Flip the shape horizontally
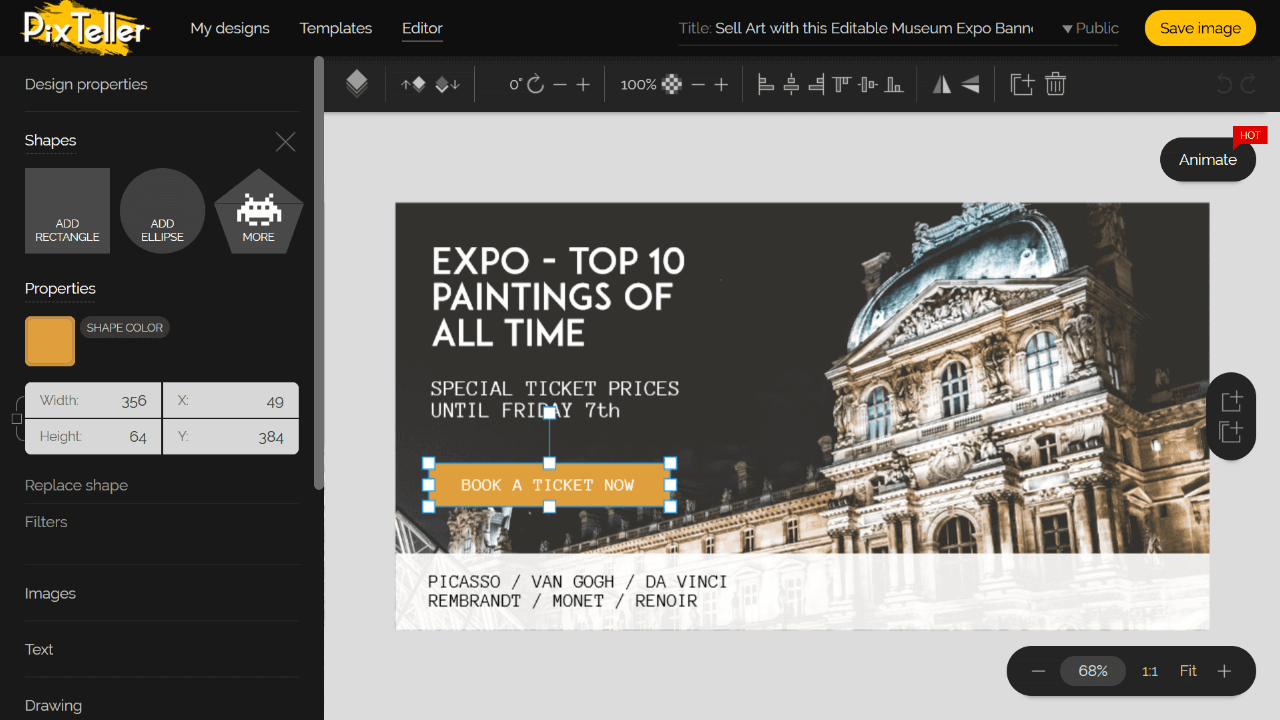This screenshot has height=720, width=1280. click(x=942, y=84)
